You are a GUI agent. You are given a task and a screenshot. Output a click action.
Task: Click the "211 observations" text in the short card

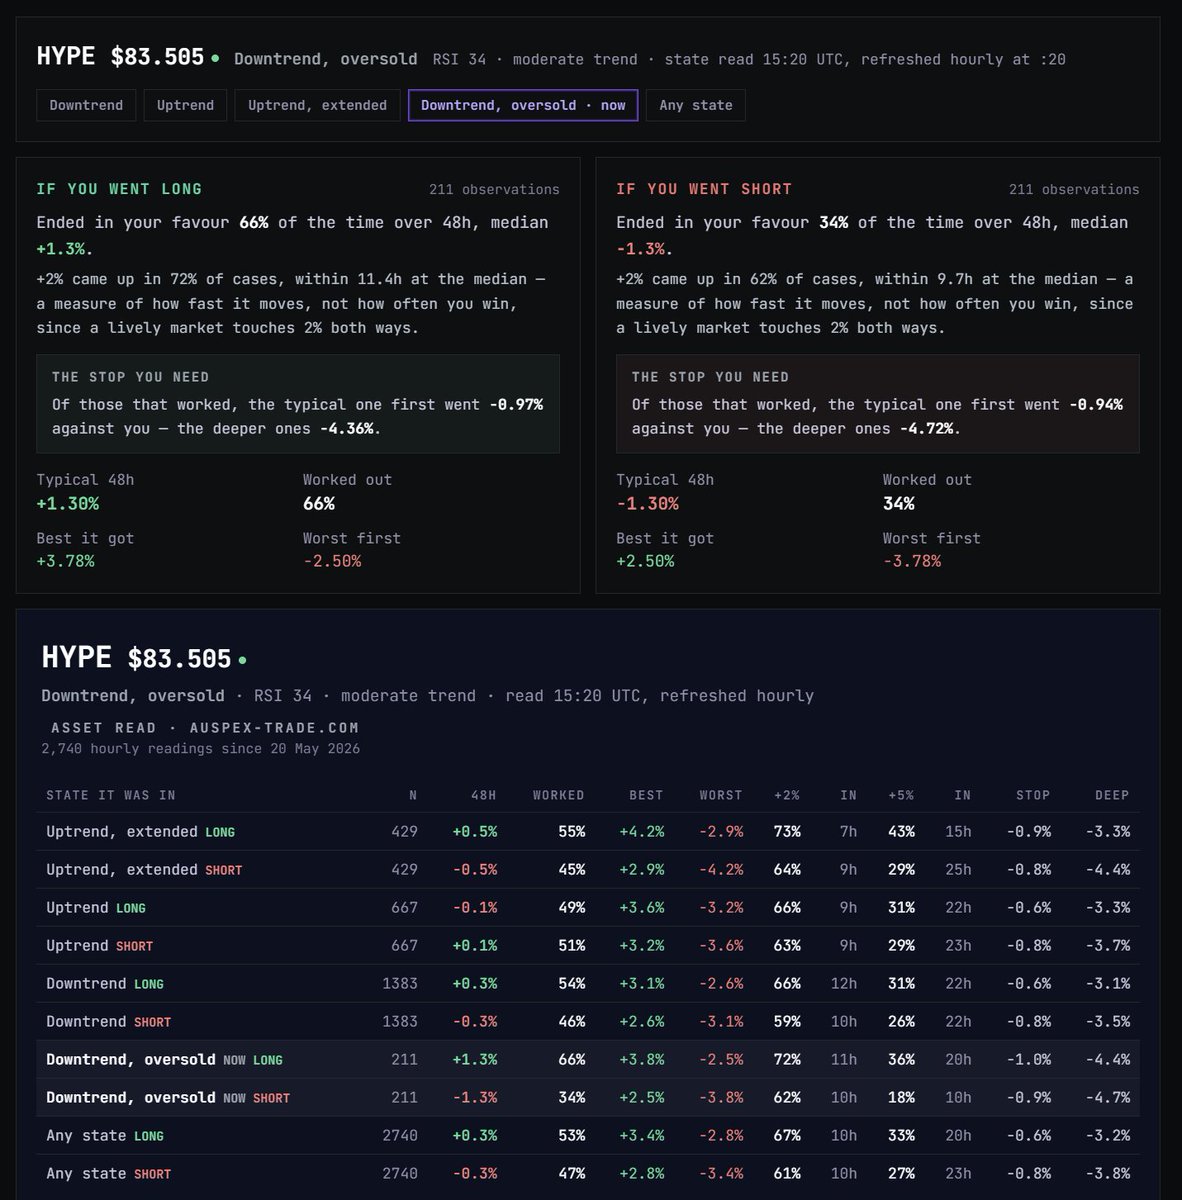tap(1074, 189)
